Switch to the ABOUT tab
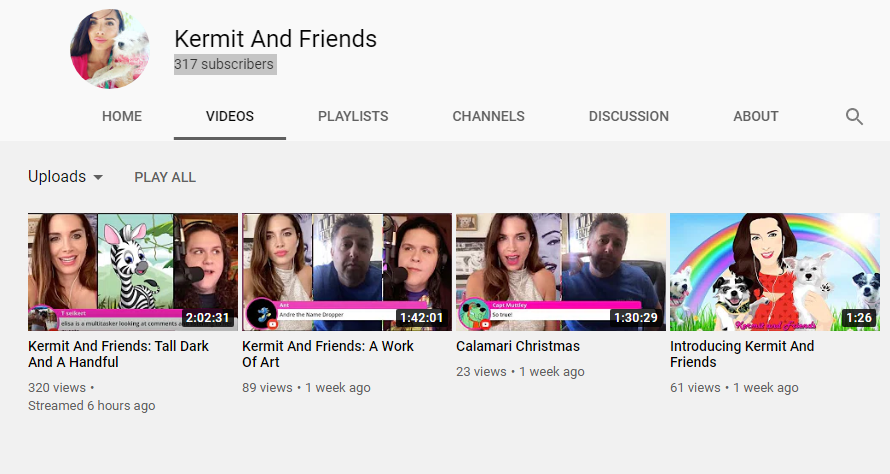Viewport: 890px width, 474px height. 756,116
